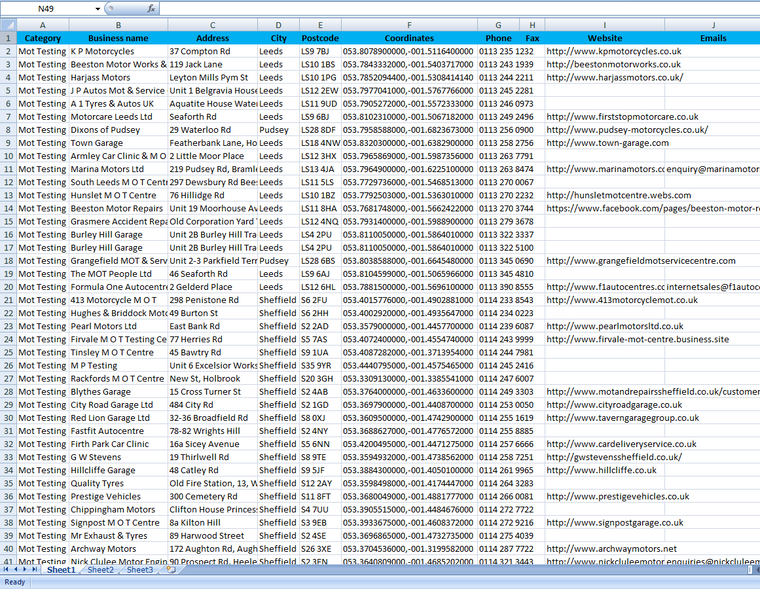Select the Town Garage cell

(x=118, y=143)
